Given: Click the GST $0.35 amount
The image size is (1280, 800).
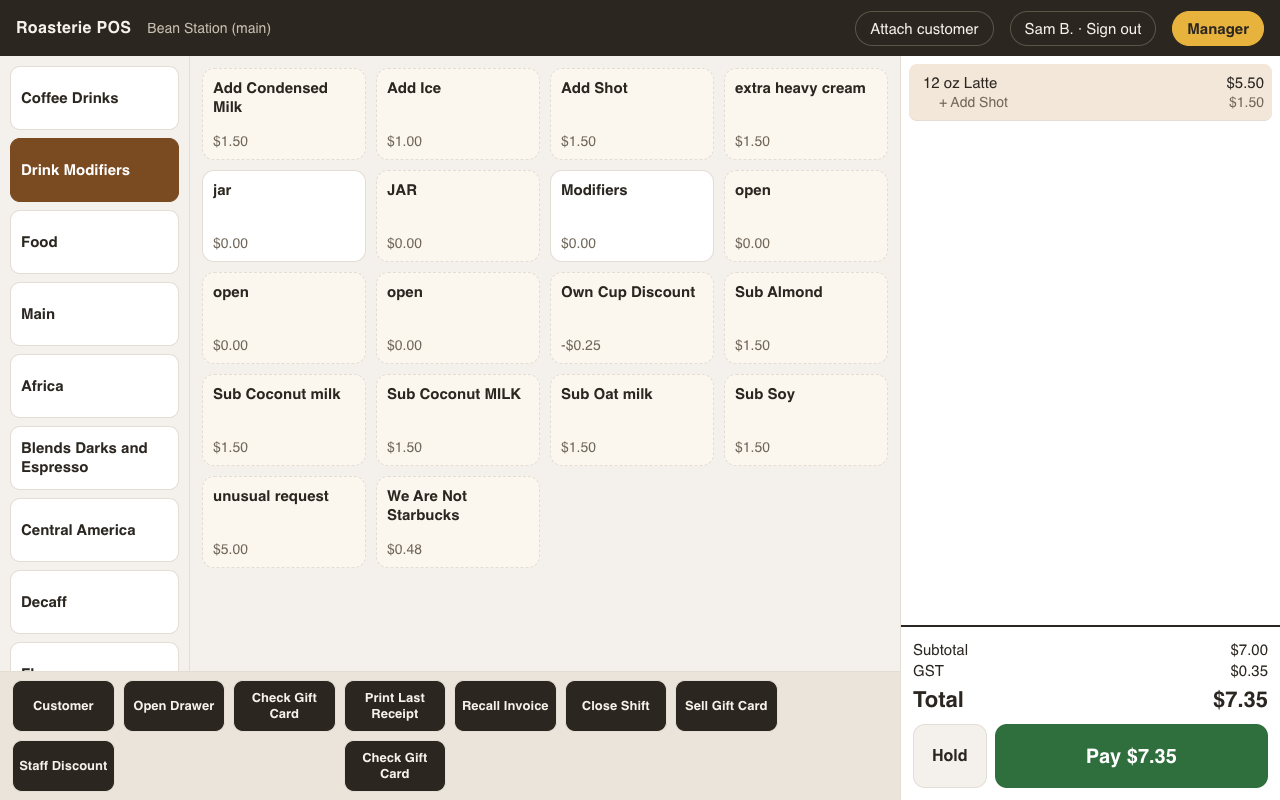Looking at the screenshot, I should pyautogui.click(x=1249, y=671).
